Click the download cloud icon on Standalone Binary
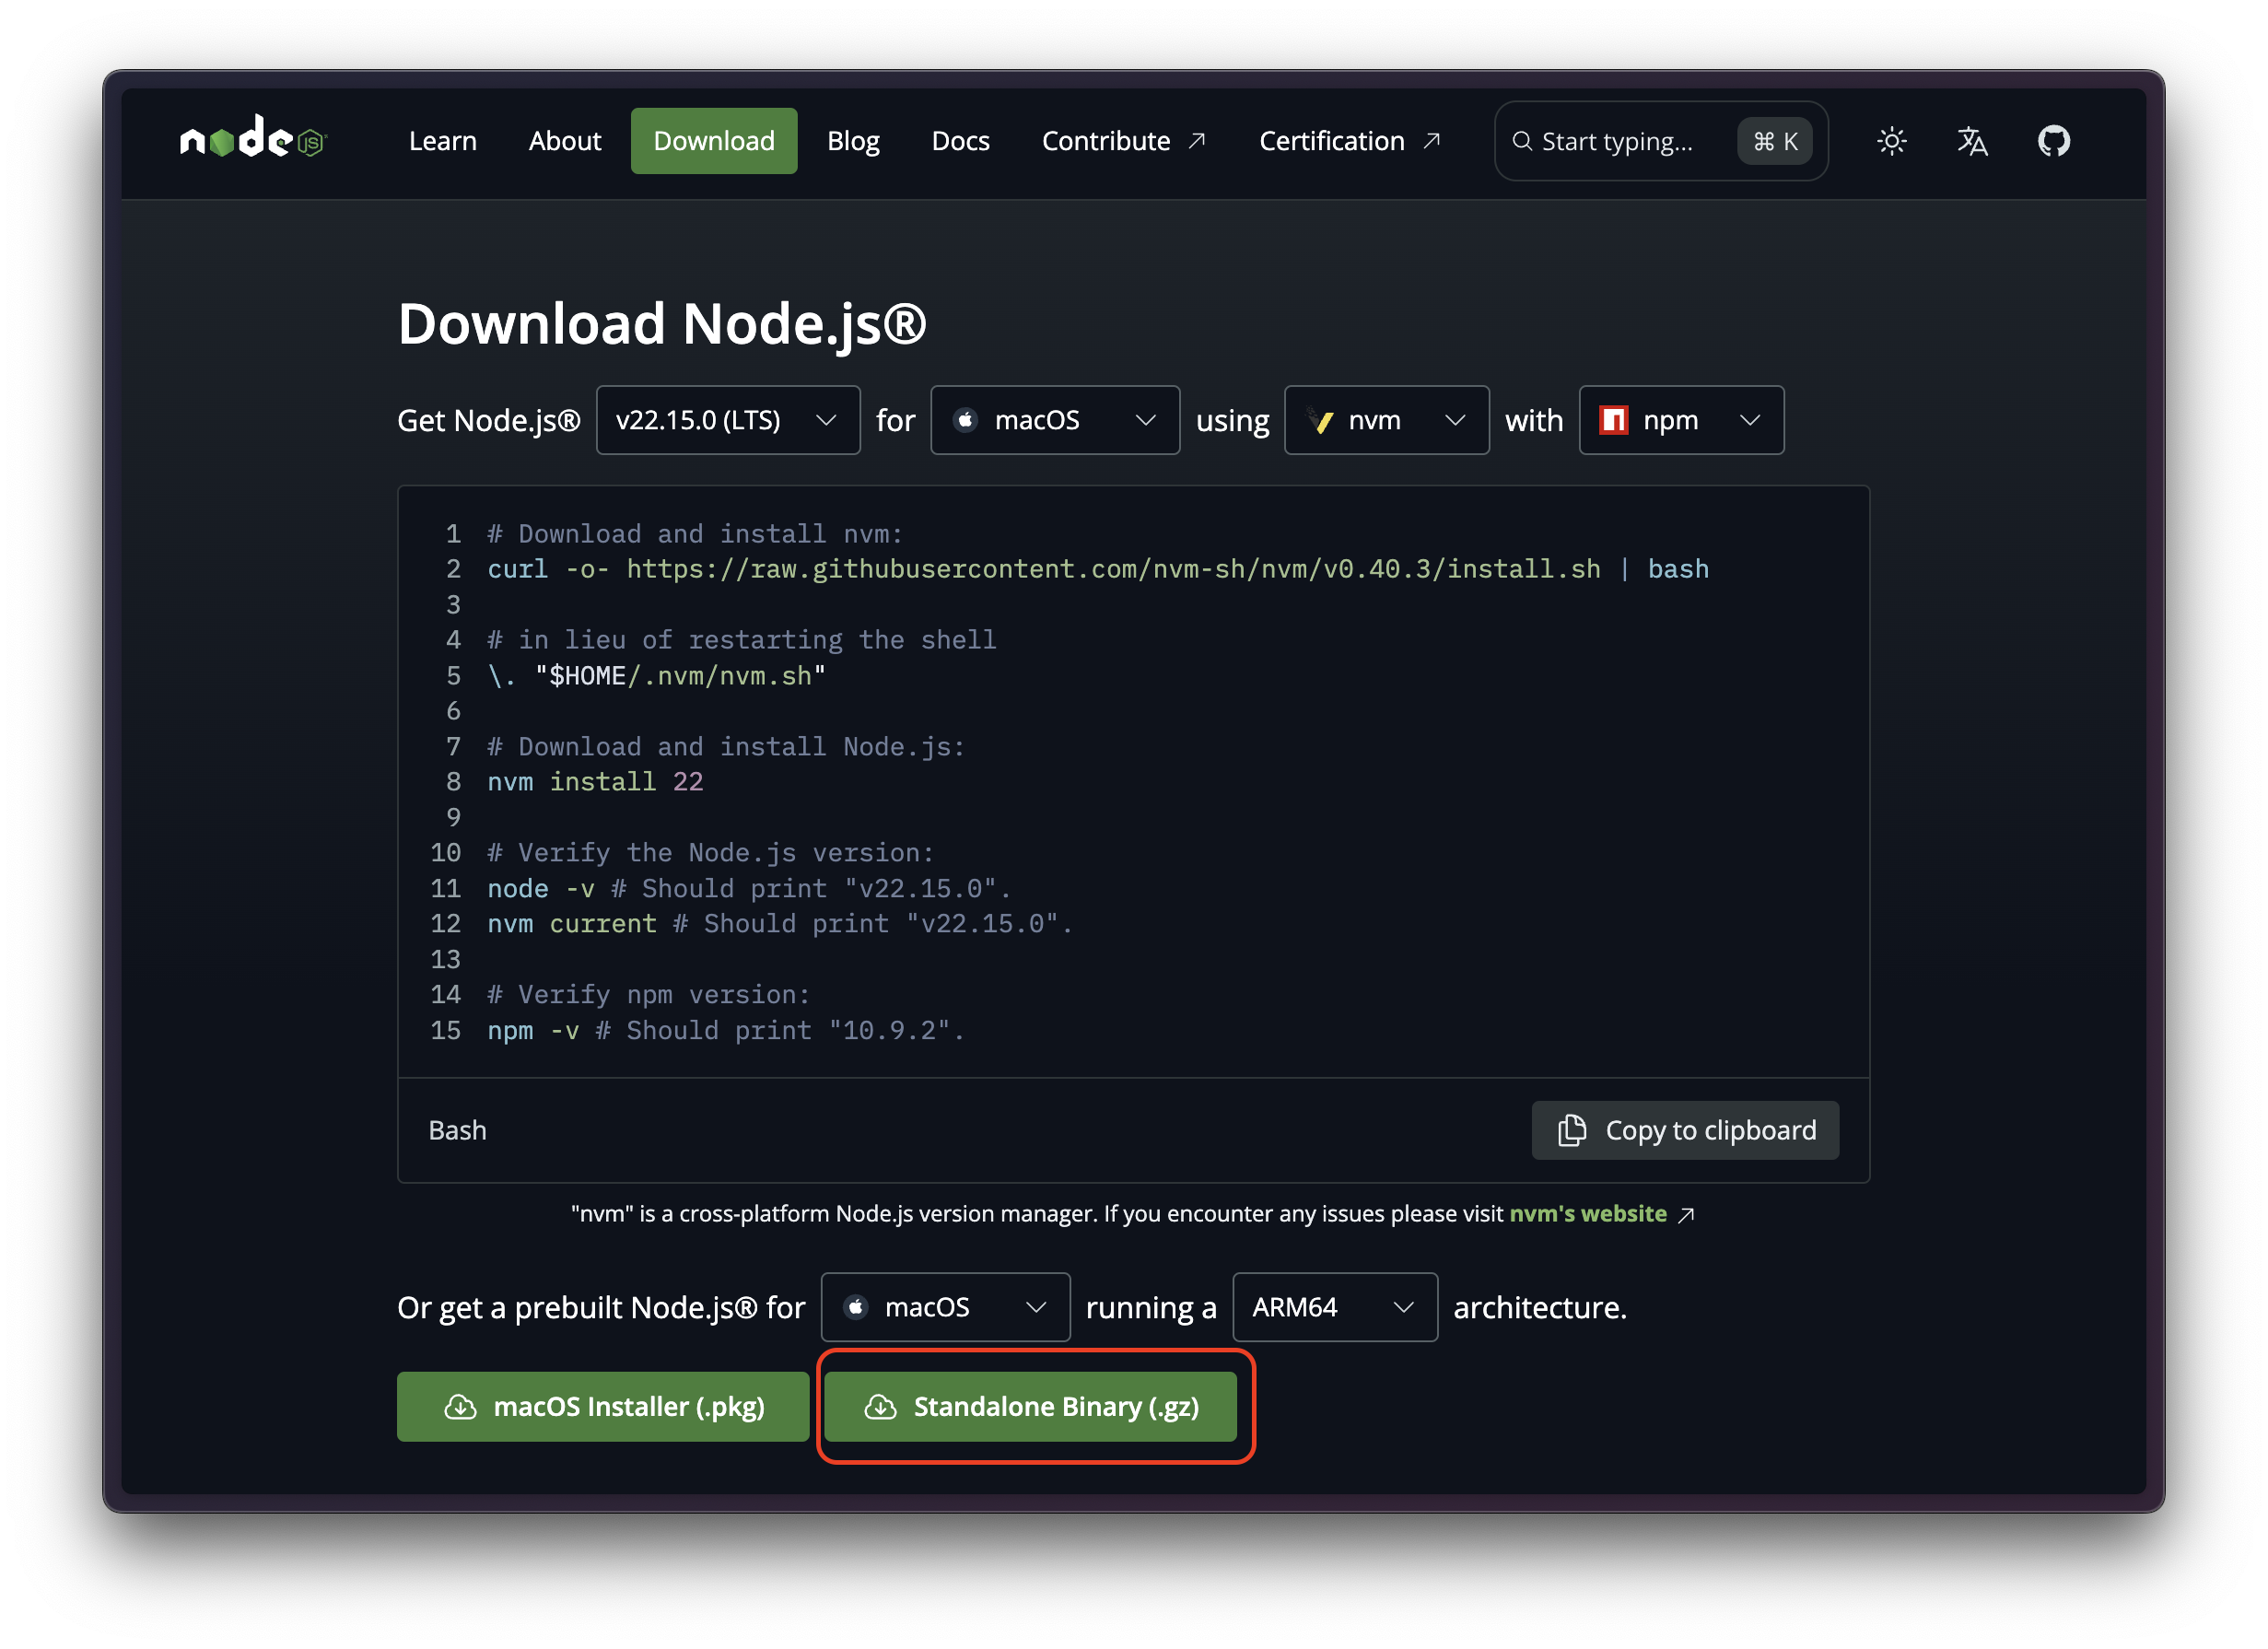The width and height of the screenshot is (2268, 1649). coord(880,1407)
